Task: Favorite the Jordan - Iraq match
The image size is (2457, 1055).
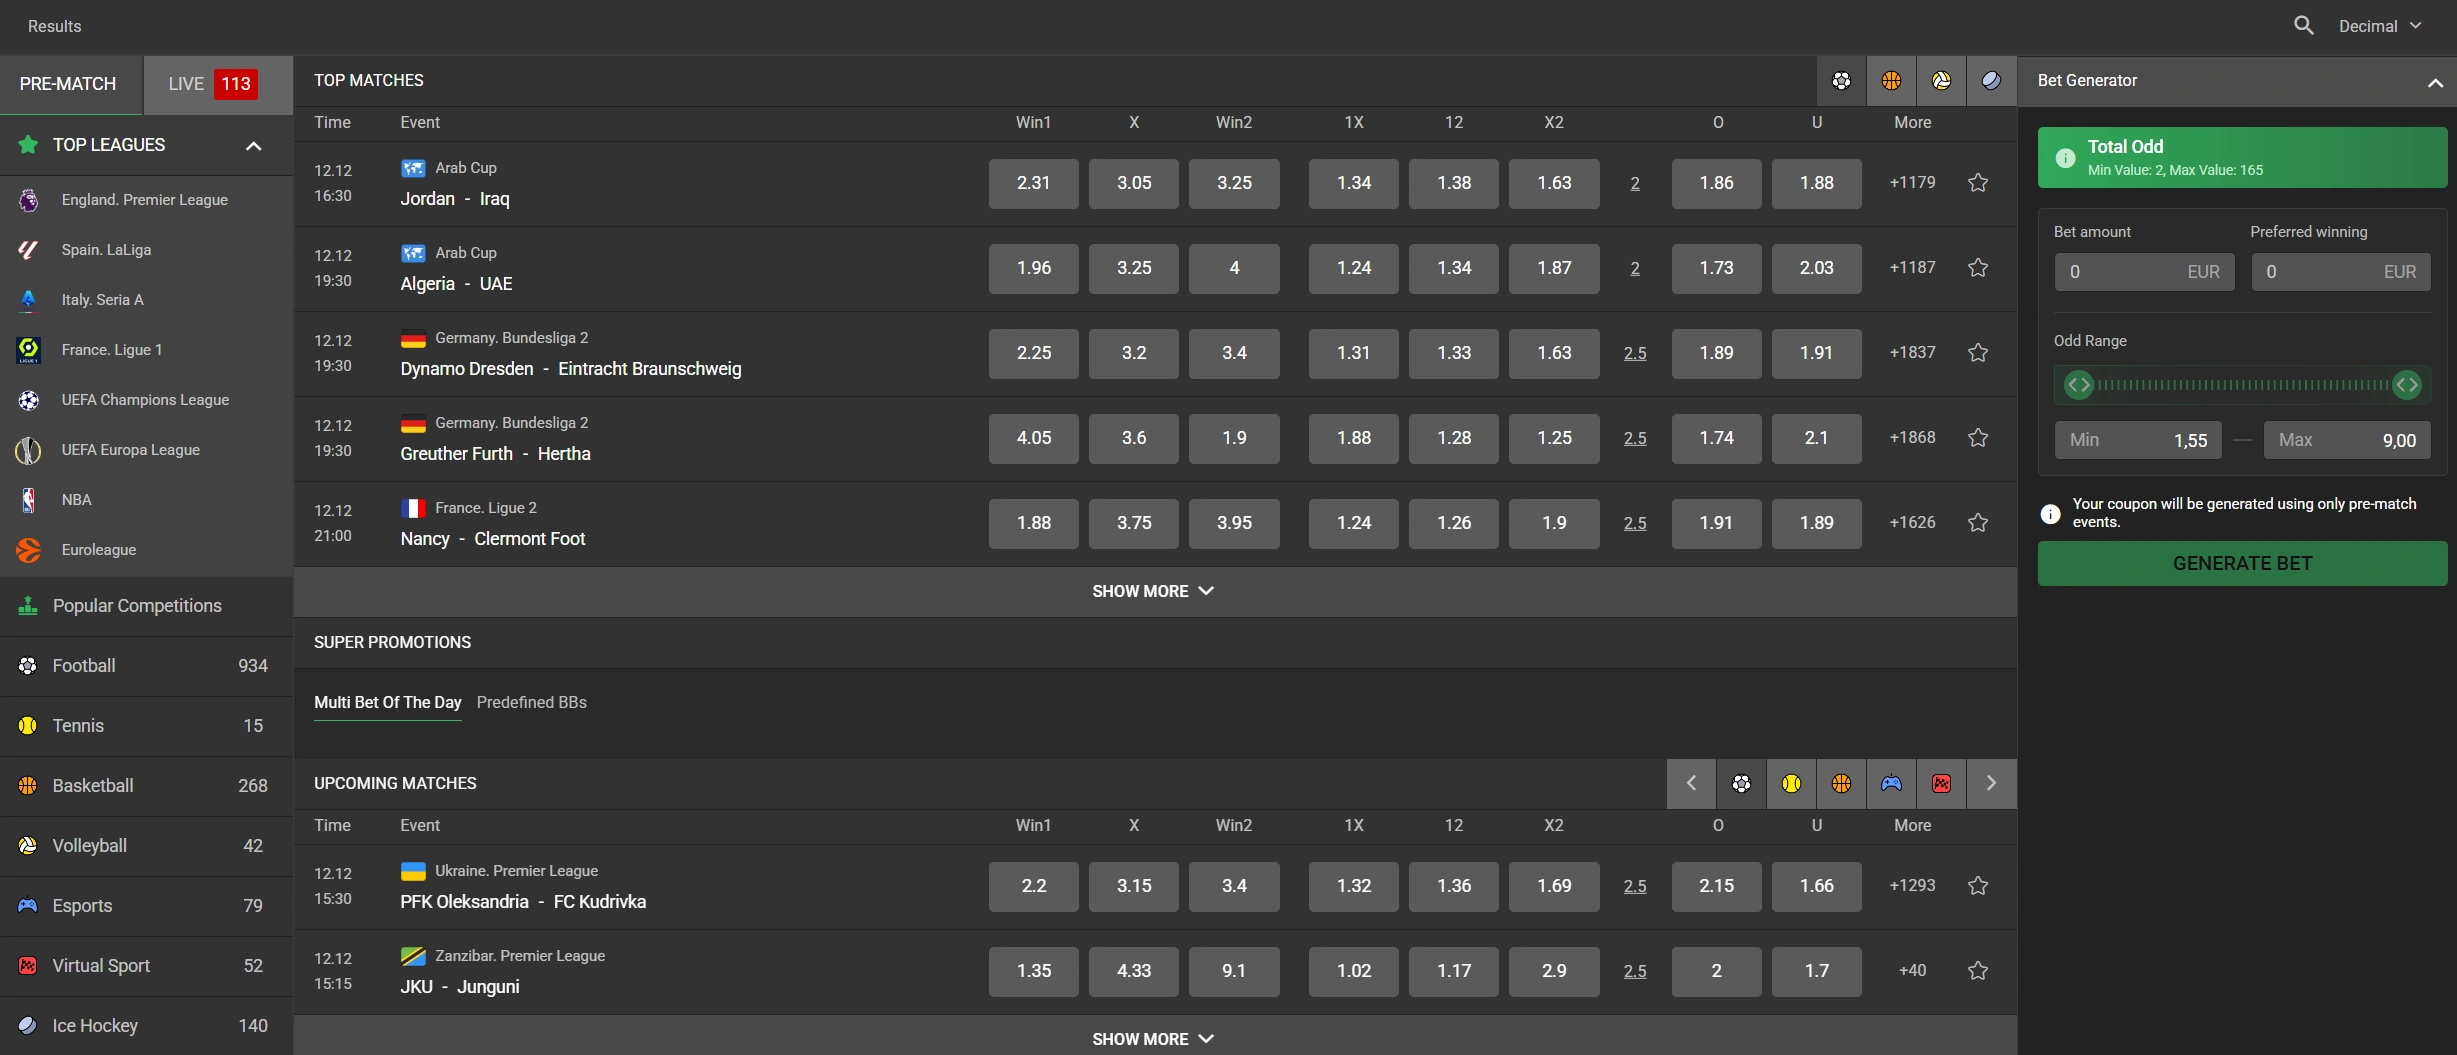Action: coord(1978,183)
